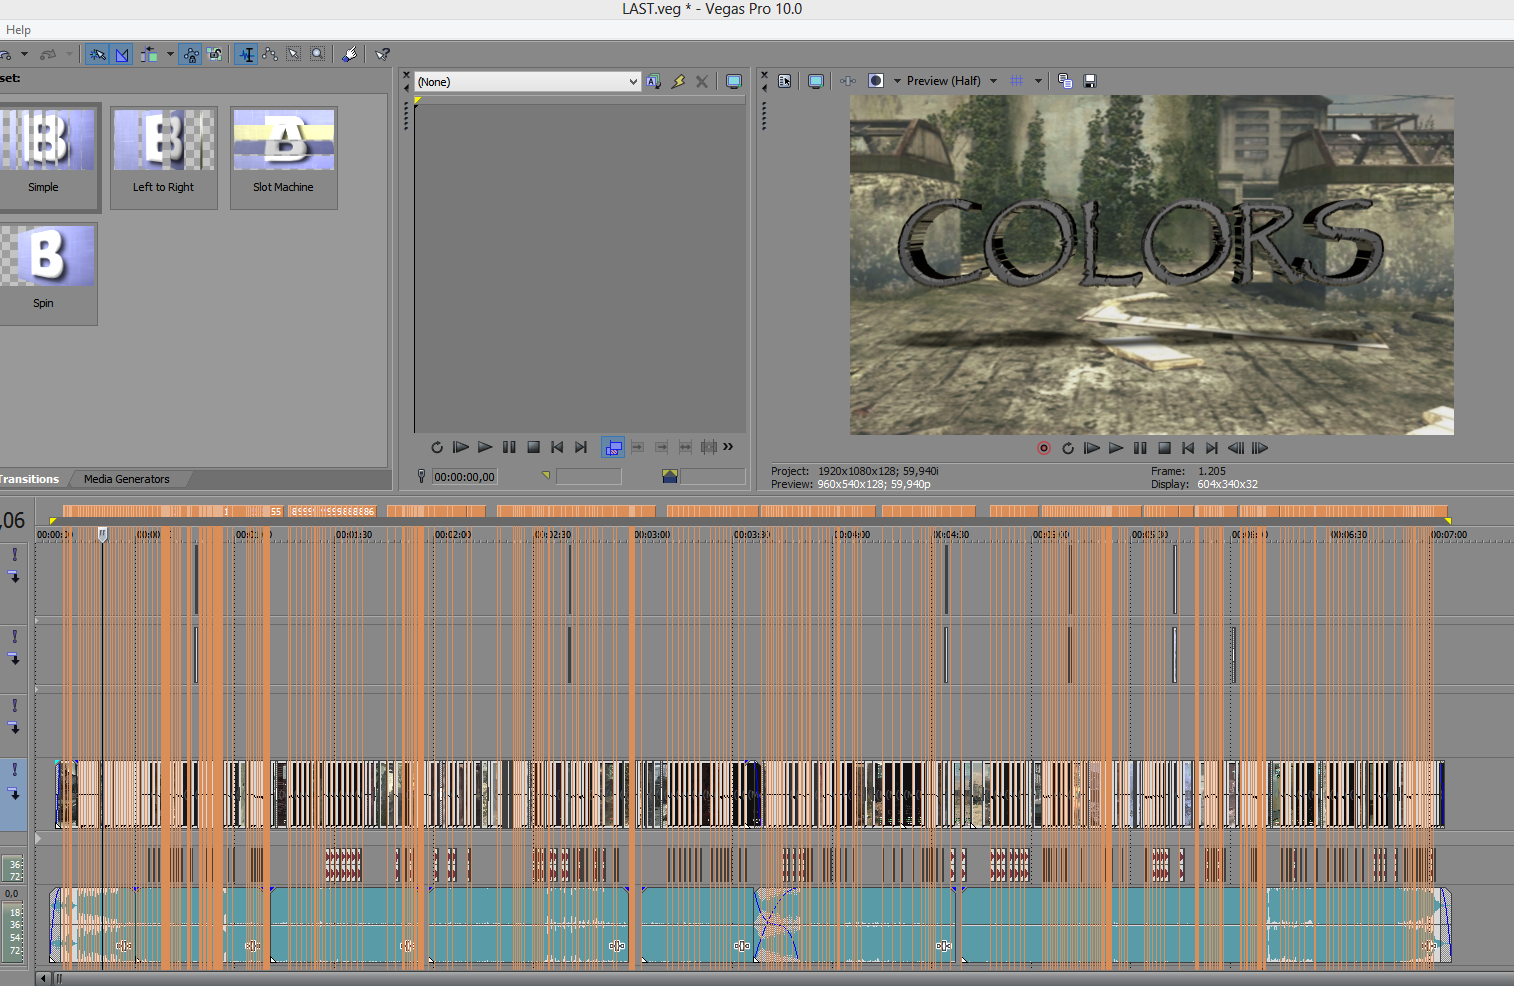
Task: Pause the Trimmer playback
Action: pos(509,447)
